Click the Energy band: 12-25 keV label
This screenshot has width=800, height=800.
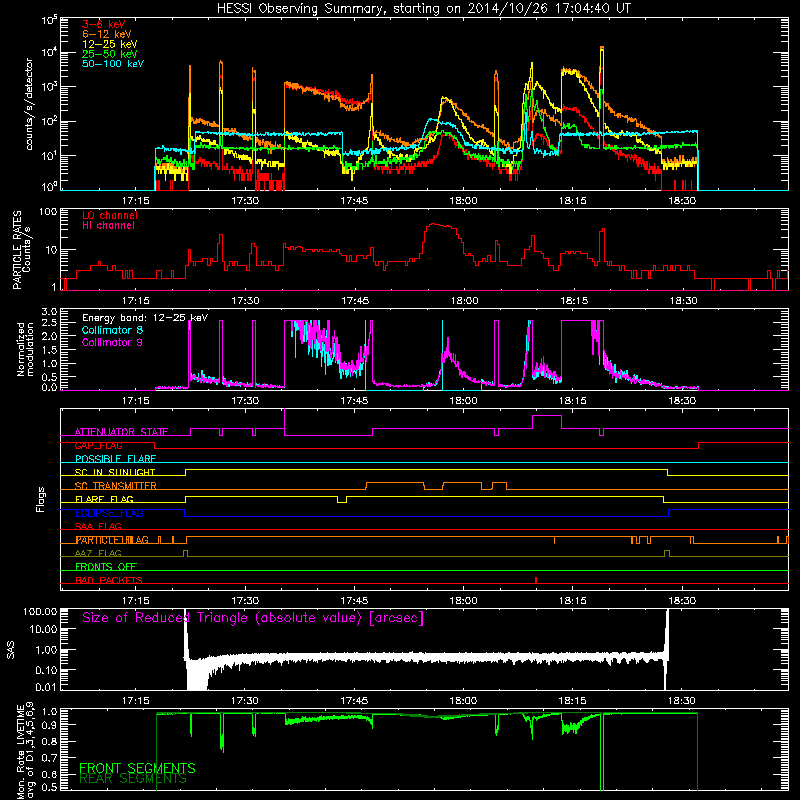point(145,318)
